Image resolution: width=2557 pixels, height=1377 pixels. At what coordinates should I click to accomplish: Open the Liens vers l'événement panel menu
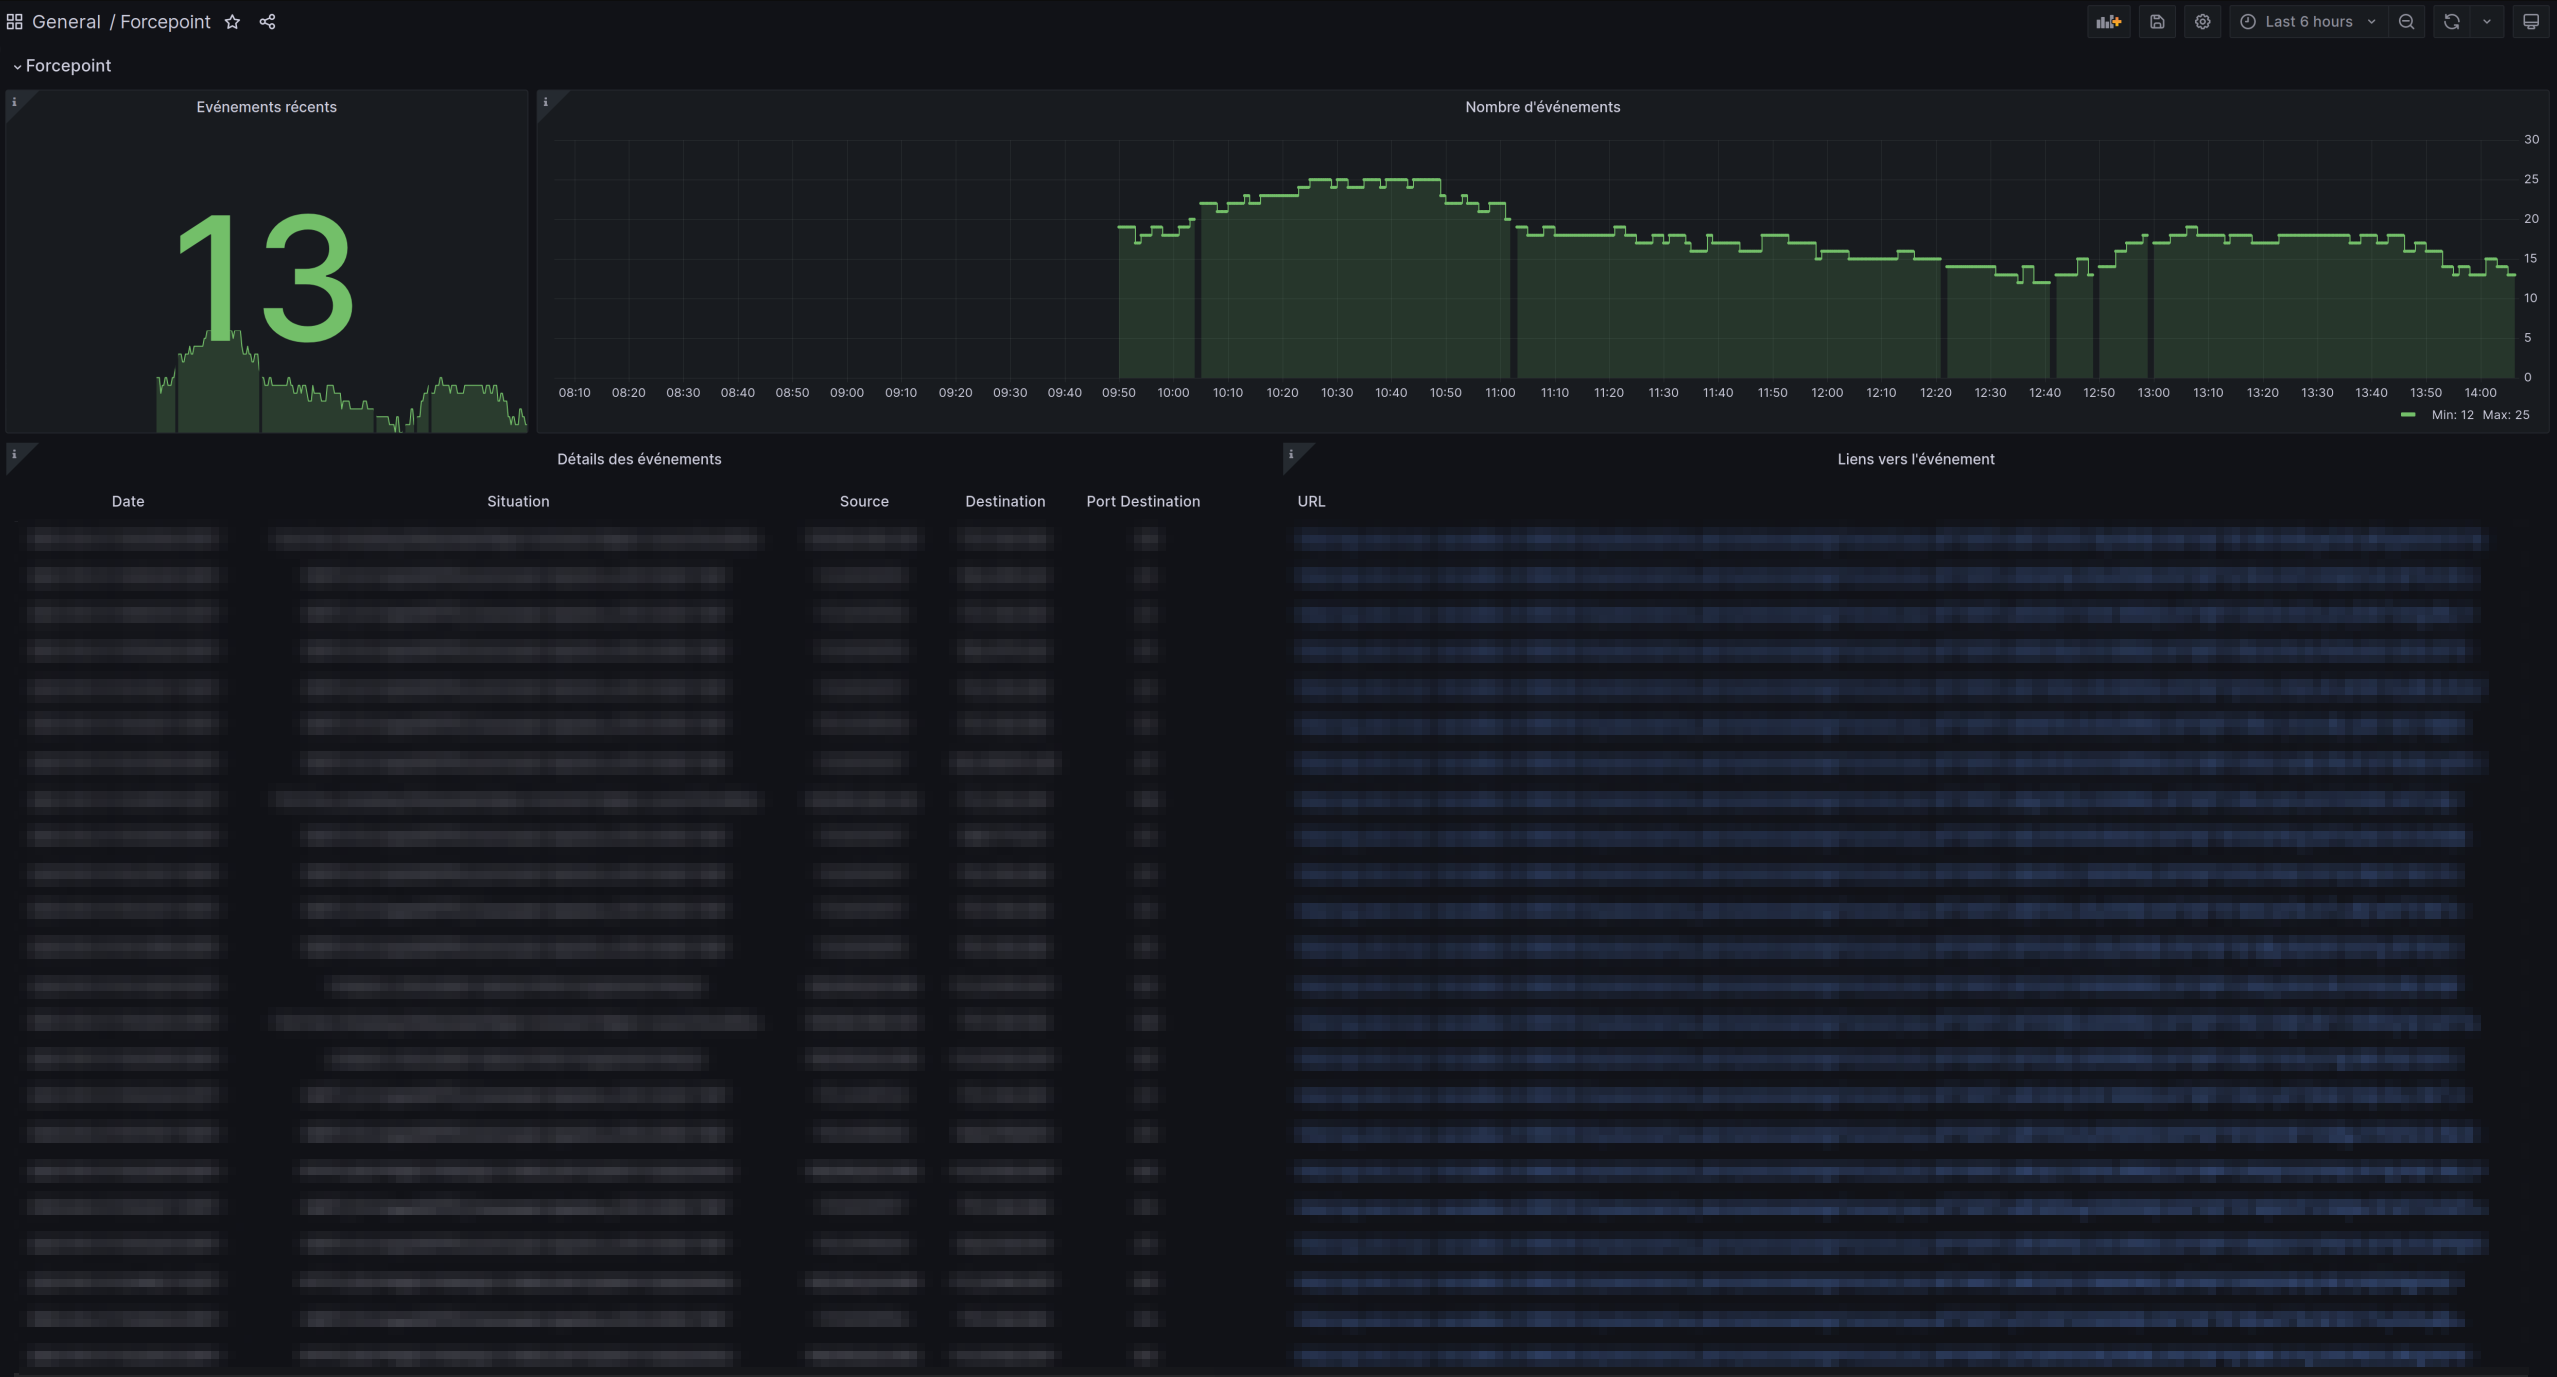pyautogui.click(x=1915, y=459)
